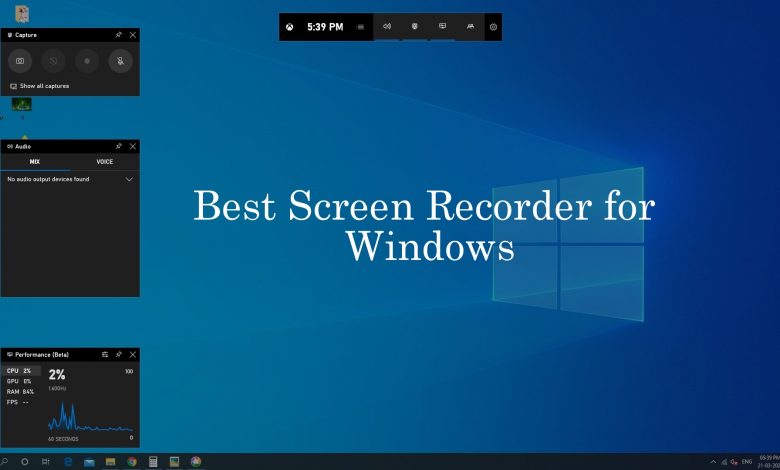Click the 5:39 PM clock on Game Bar
This screenshot has height=470, width=780.
325,27
